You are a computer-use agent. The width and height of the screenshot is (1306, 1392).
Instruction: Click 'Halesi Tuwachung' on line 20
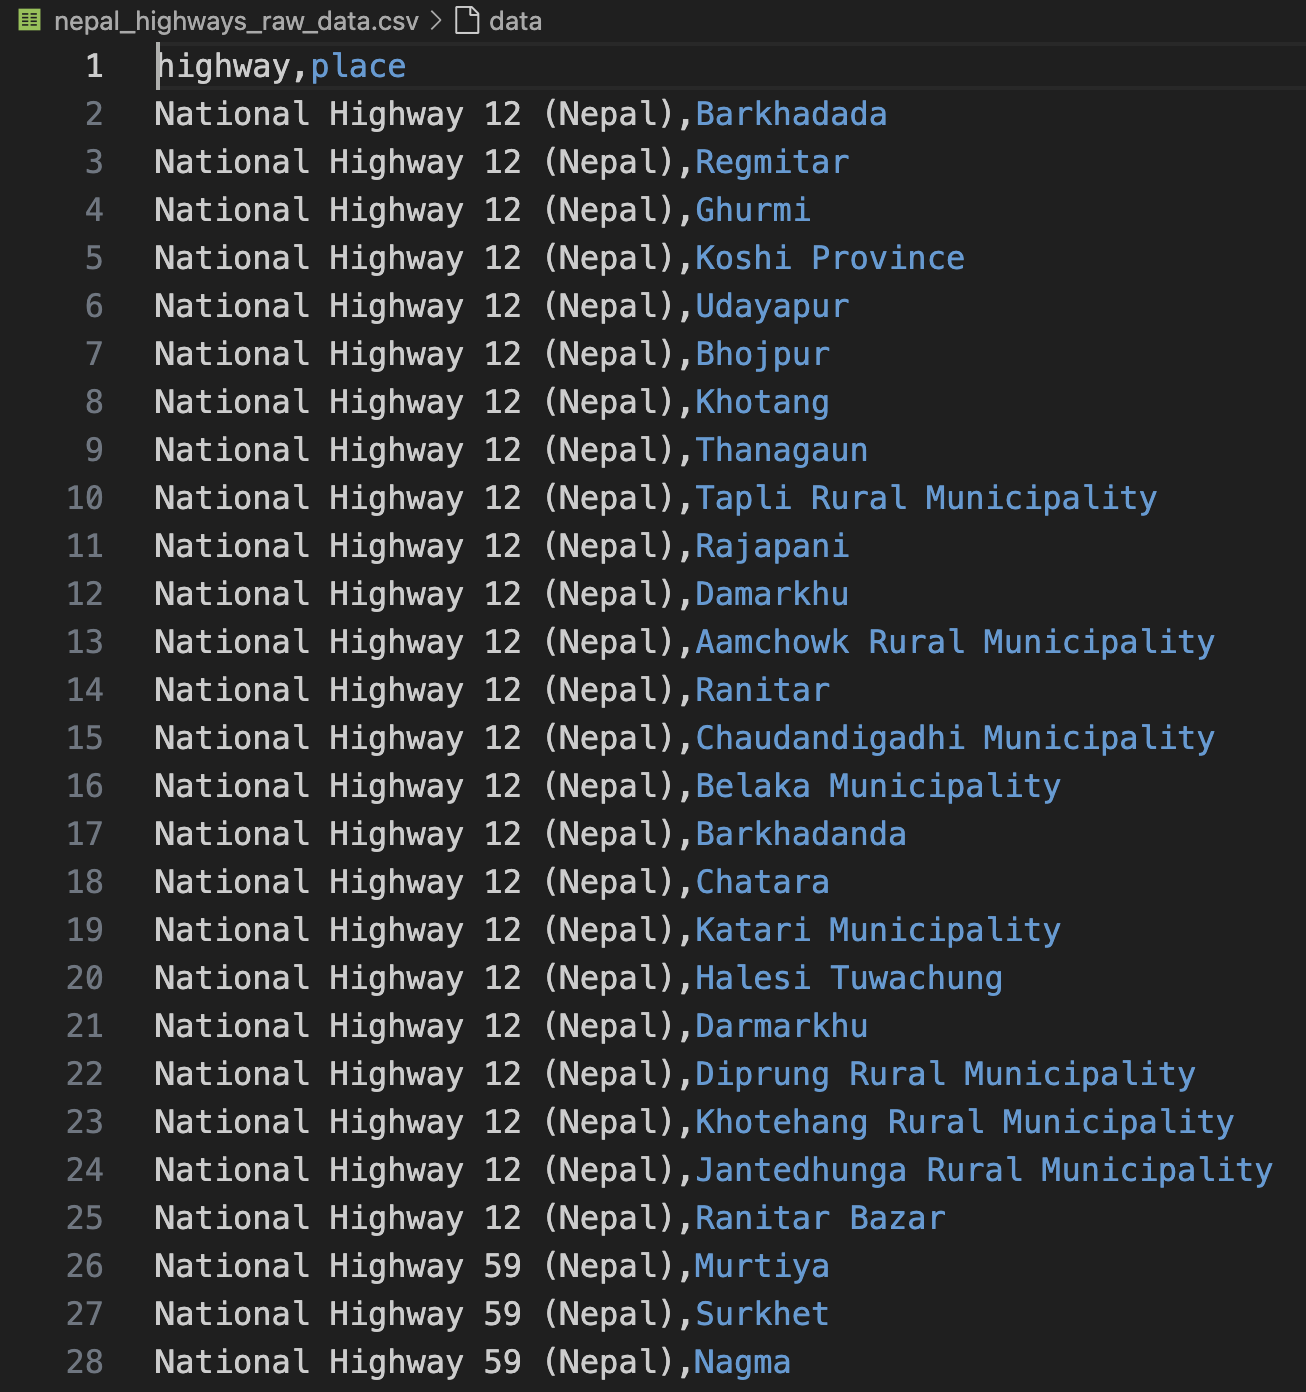coord(849,978)
